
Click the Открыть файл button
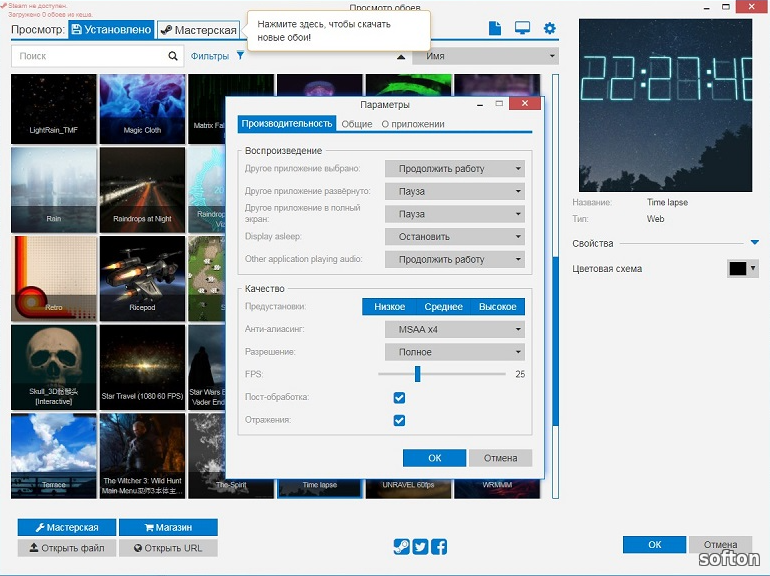click(x=67, y=548)
